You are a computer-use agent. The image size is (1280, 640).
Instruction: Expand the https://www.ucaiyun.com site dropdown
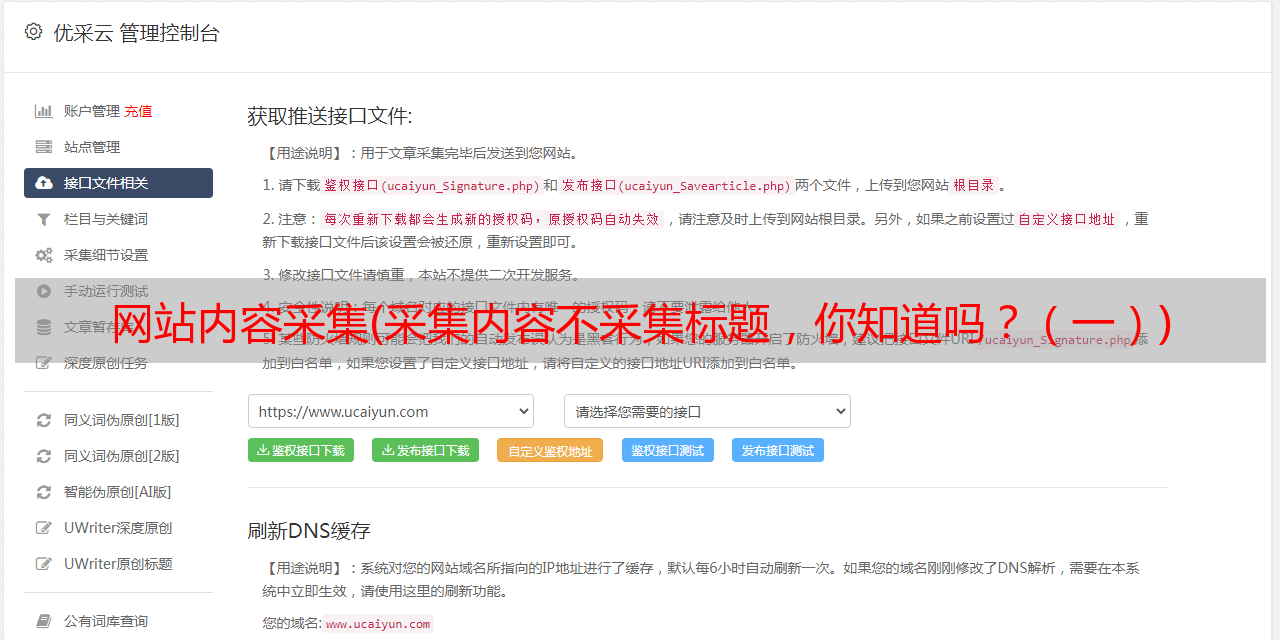391,411
